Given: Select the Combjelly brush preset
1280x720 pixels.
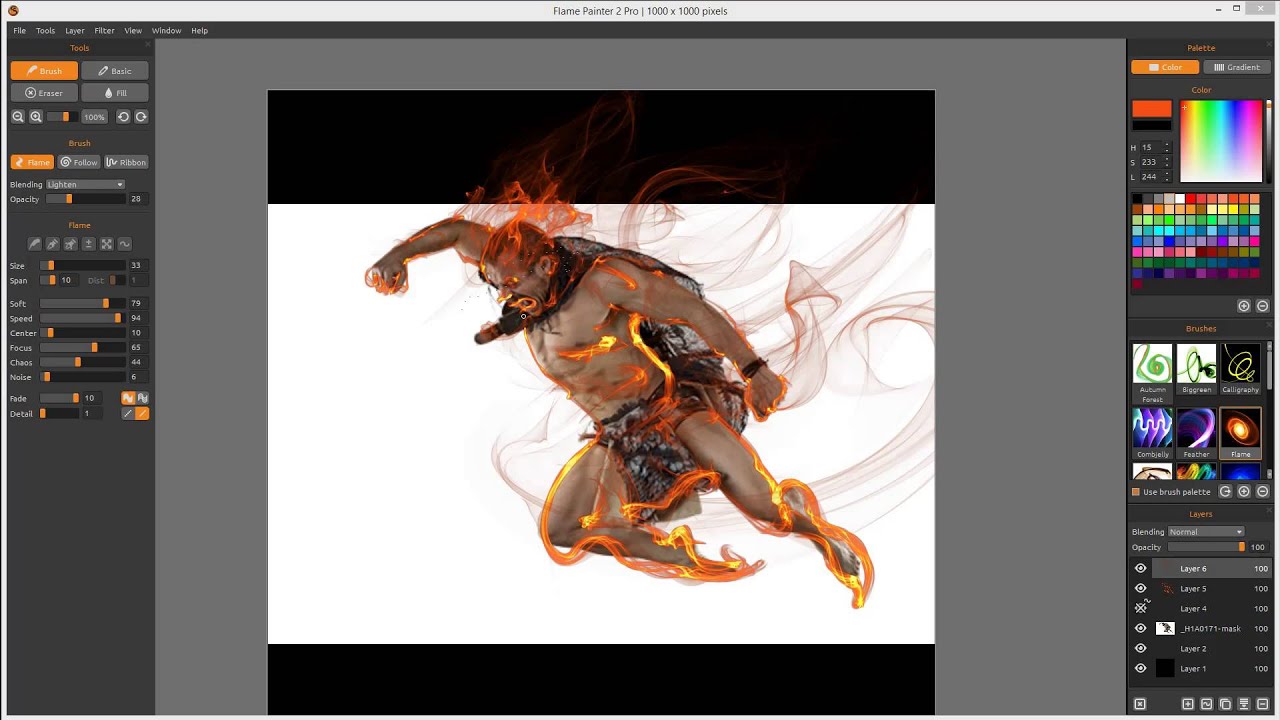Looking at the screenshot, I should tap(1152, 433).
